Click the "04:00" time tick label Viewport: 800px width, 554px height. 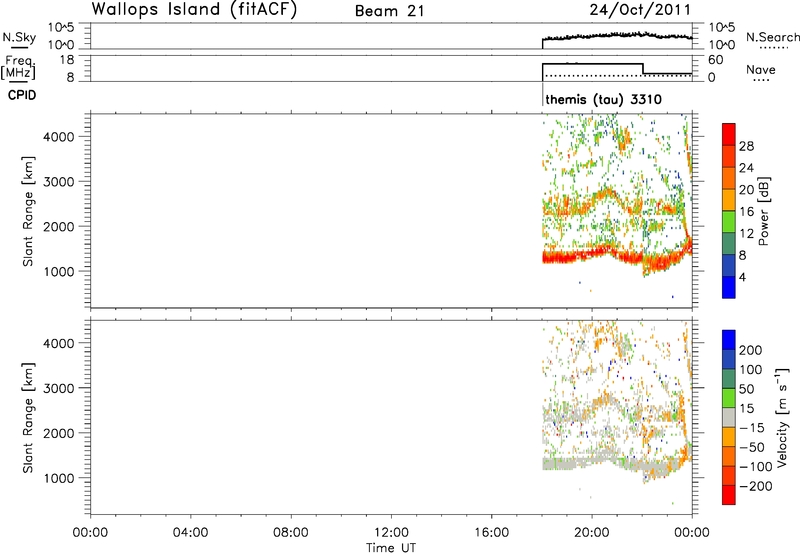[x=190, y=533]
